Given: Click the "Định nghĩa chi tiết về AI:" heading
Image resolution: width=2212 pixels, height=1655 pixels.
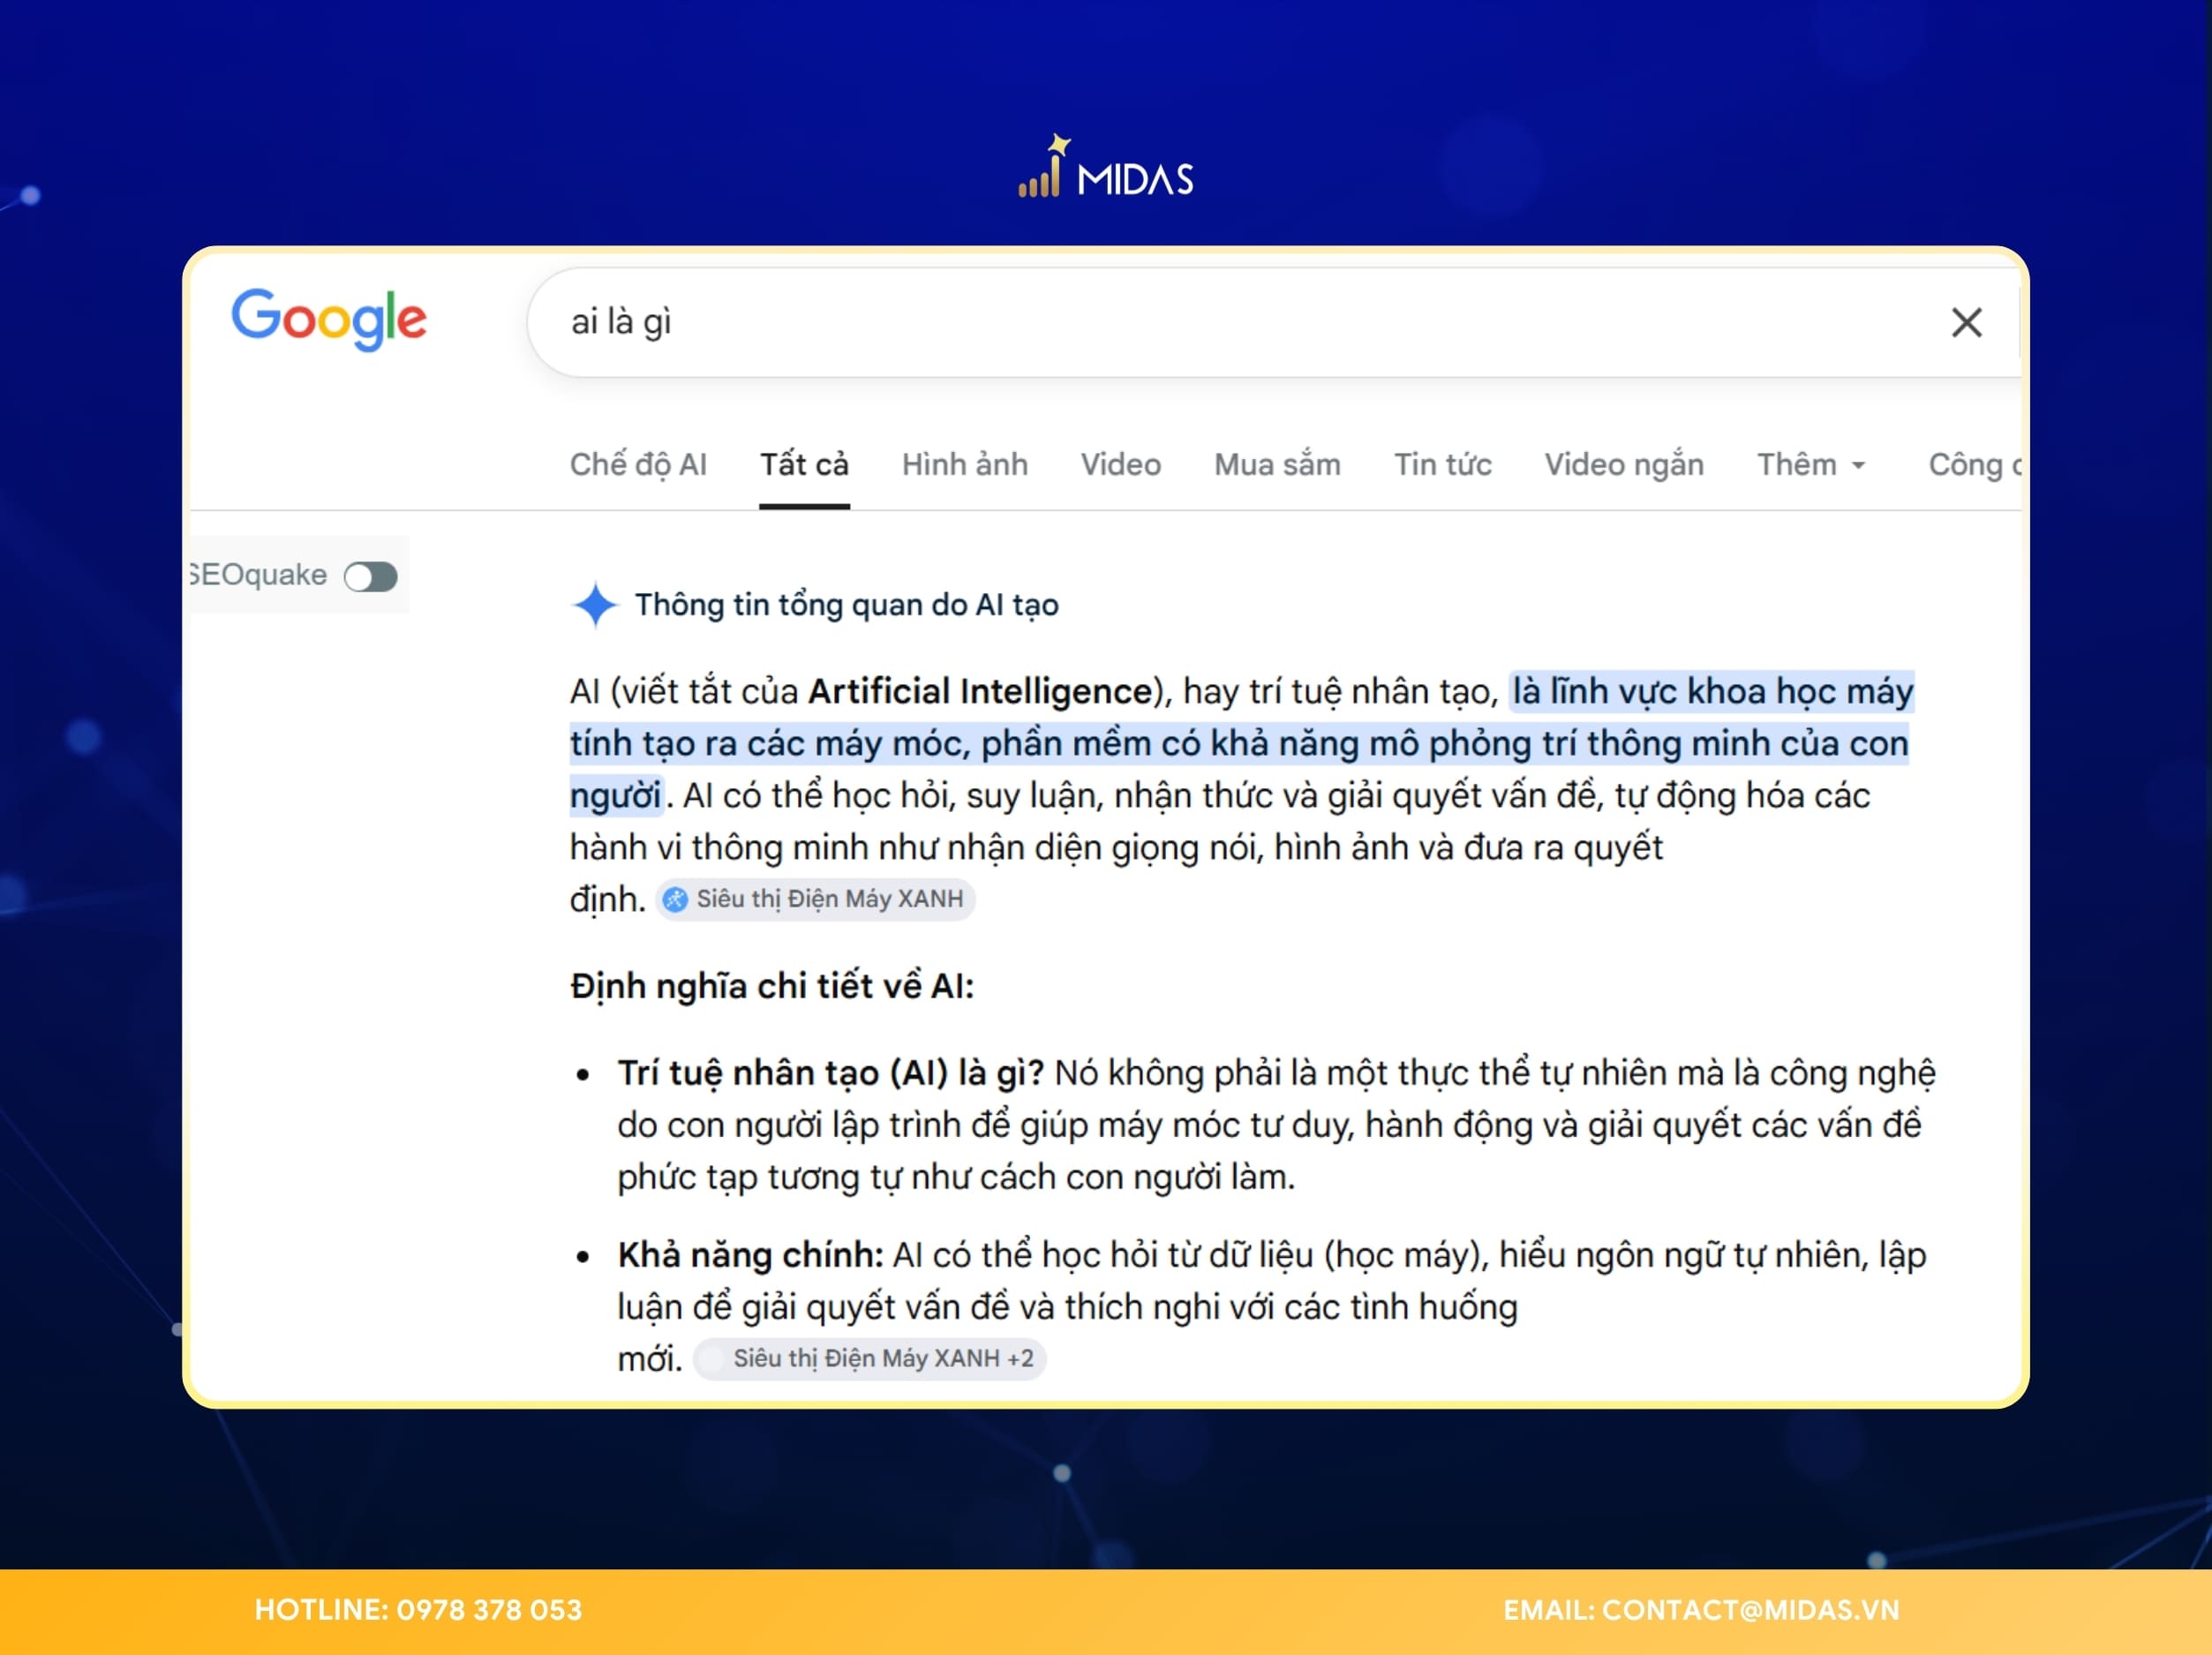Looking at the screenshot, I should [x=772, y=987].
